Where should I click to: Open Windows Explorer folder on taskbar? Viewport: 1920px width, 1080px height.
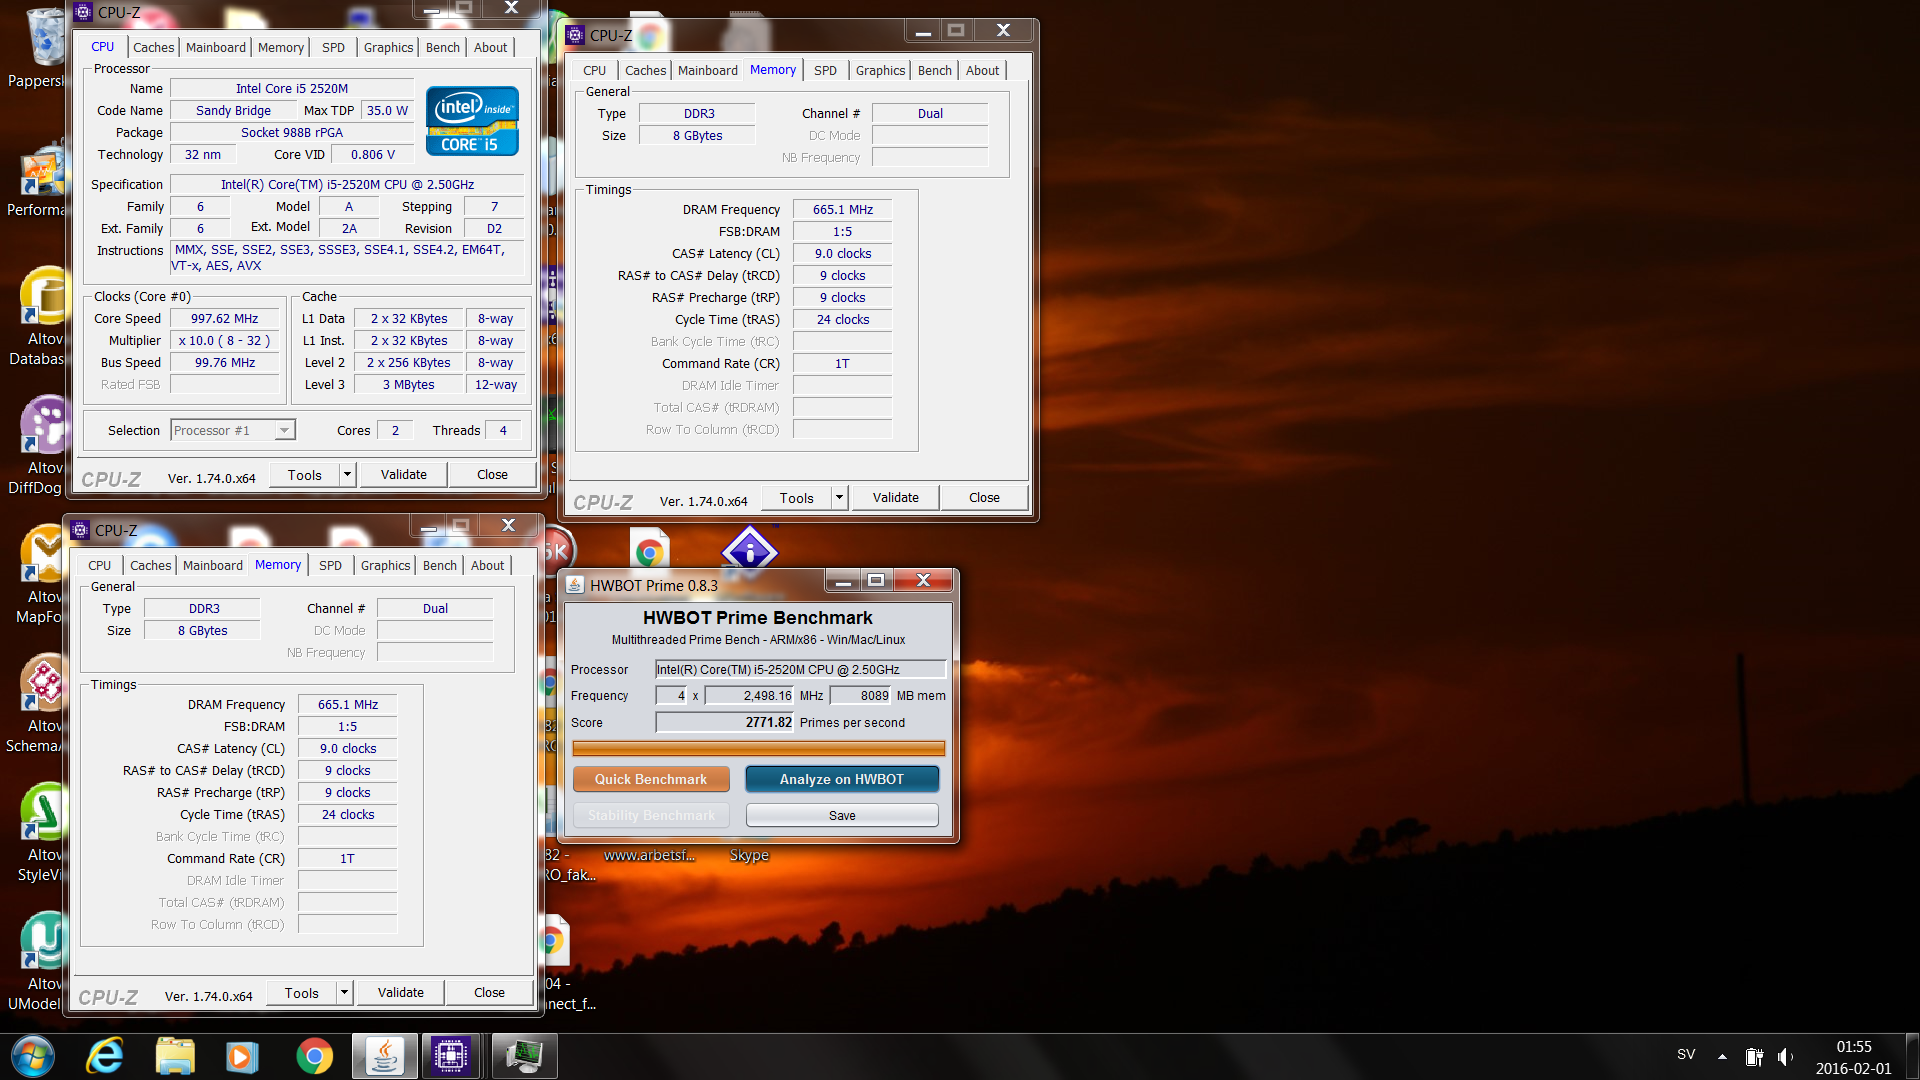[x=175, y=1056]
